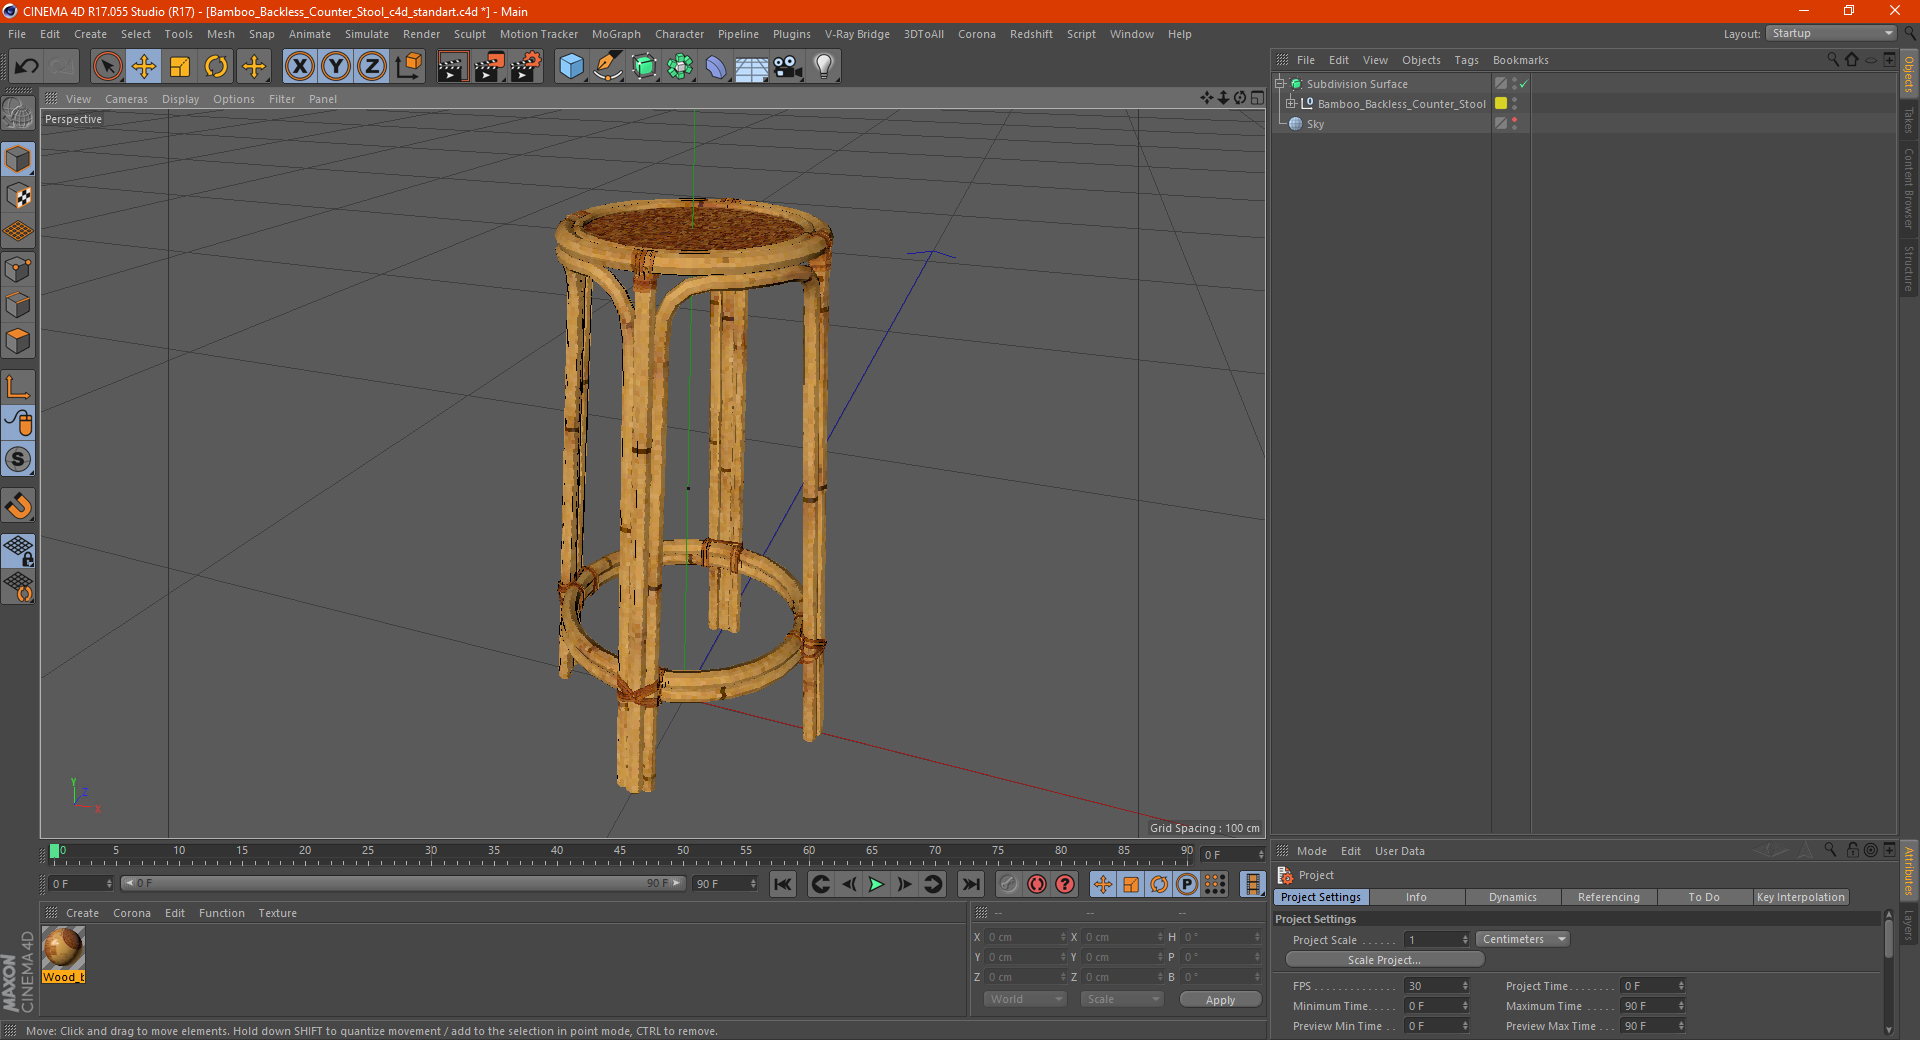The height and width of the screenshot is (1040, 1920).
Task: Add a Cube primitive object
Action: 571,67
